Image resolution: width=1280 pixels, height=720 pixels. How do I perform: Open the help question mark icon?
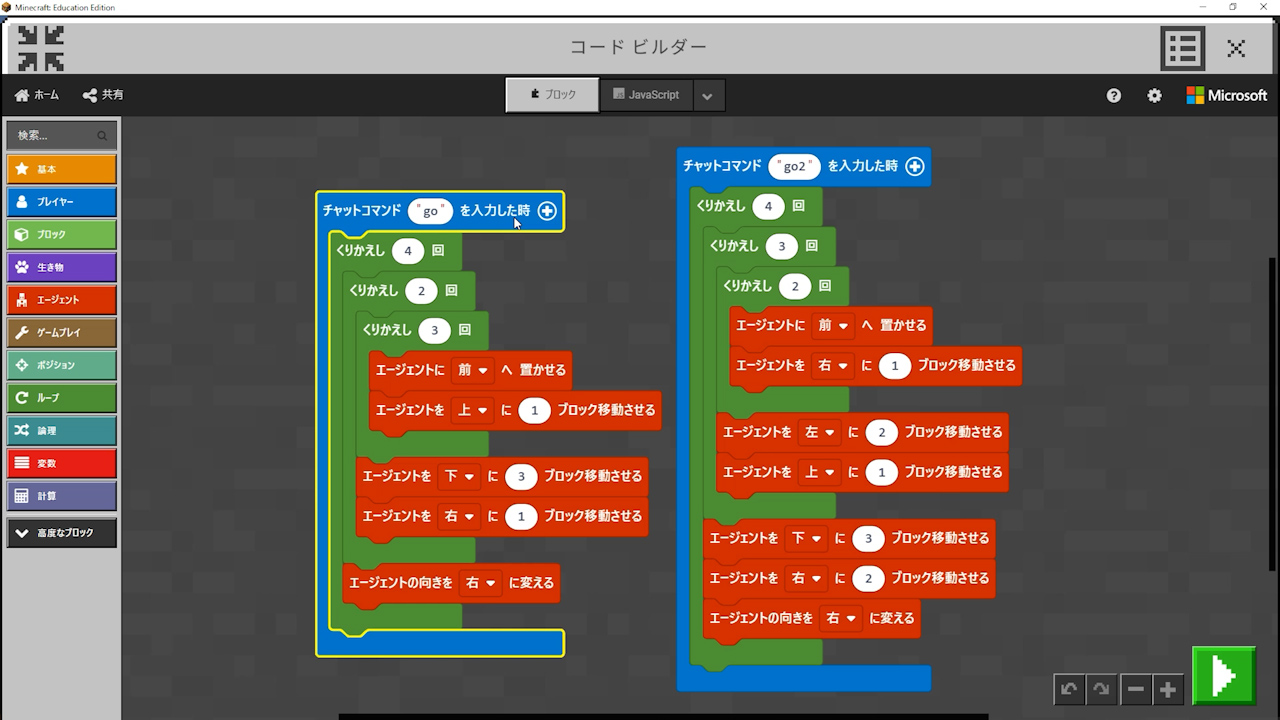[1114, 95]
